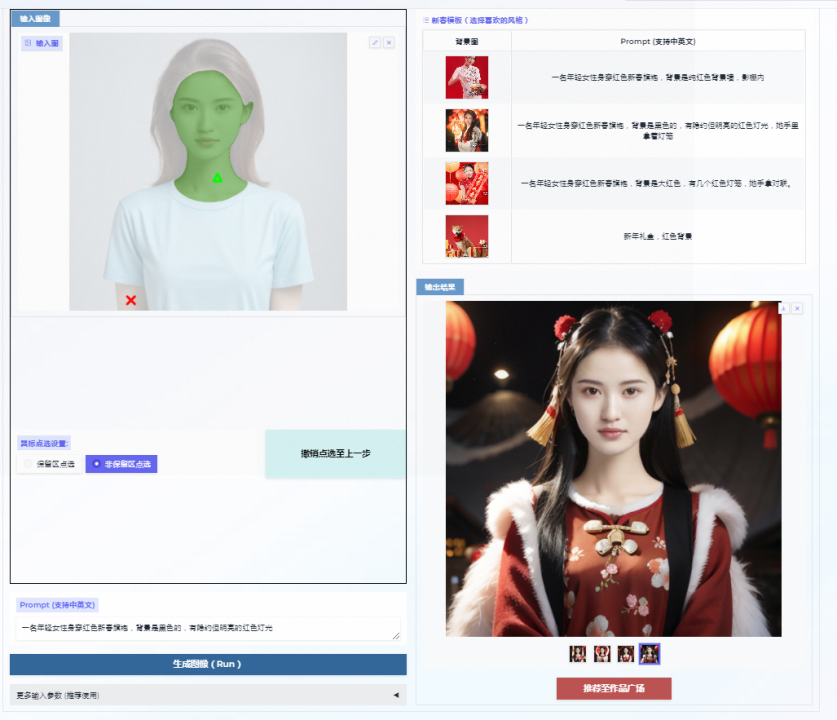Choose template image with red lanterns and couplet
The height and width of the screenshot is (720, 837).
[467, 183]
